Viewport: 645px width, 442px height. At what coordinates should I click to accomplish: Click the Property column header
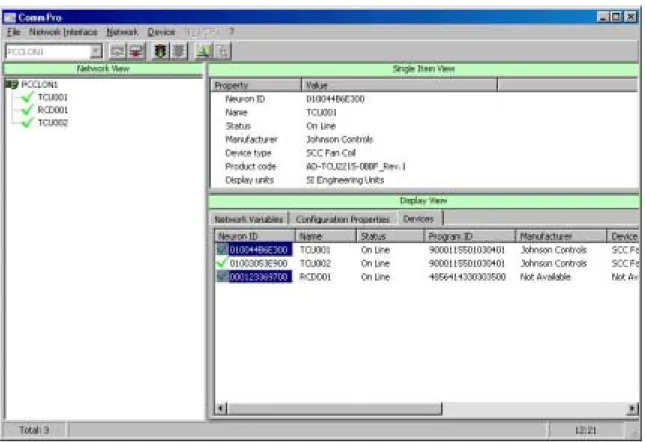(x=257, y=85)
